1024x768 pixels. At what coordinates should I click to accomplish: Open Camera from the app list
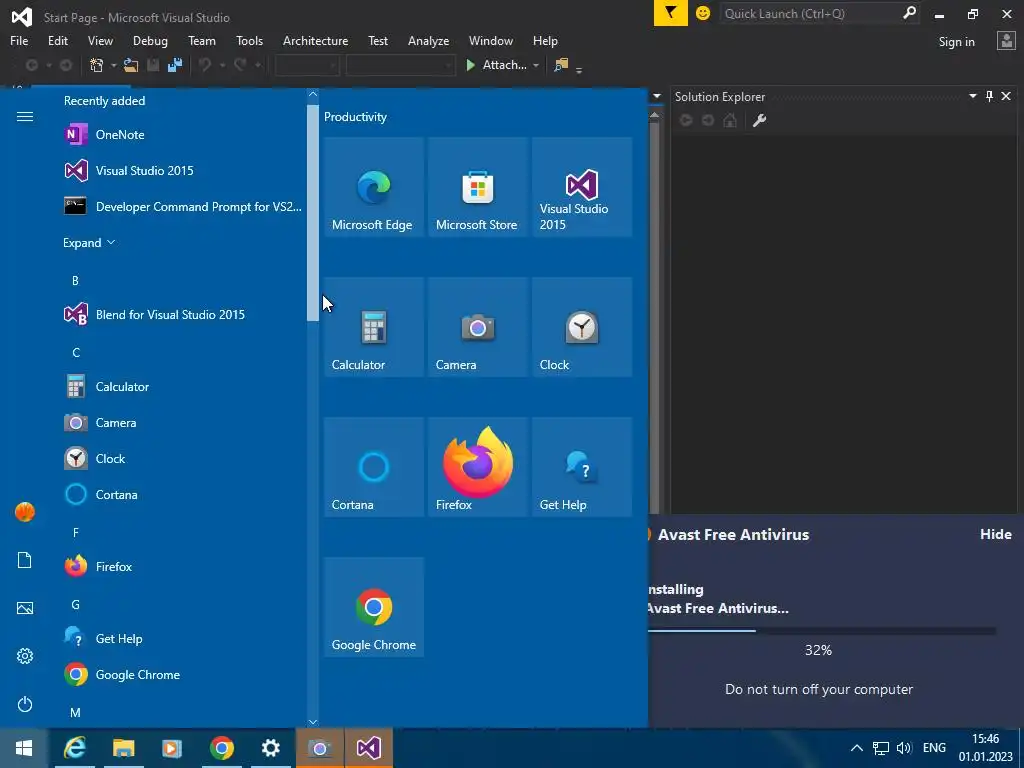(x=183, y=423)
